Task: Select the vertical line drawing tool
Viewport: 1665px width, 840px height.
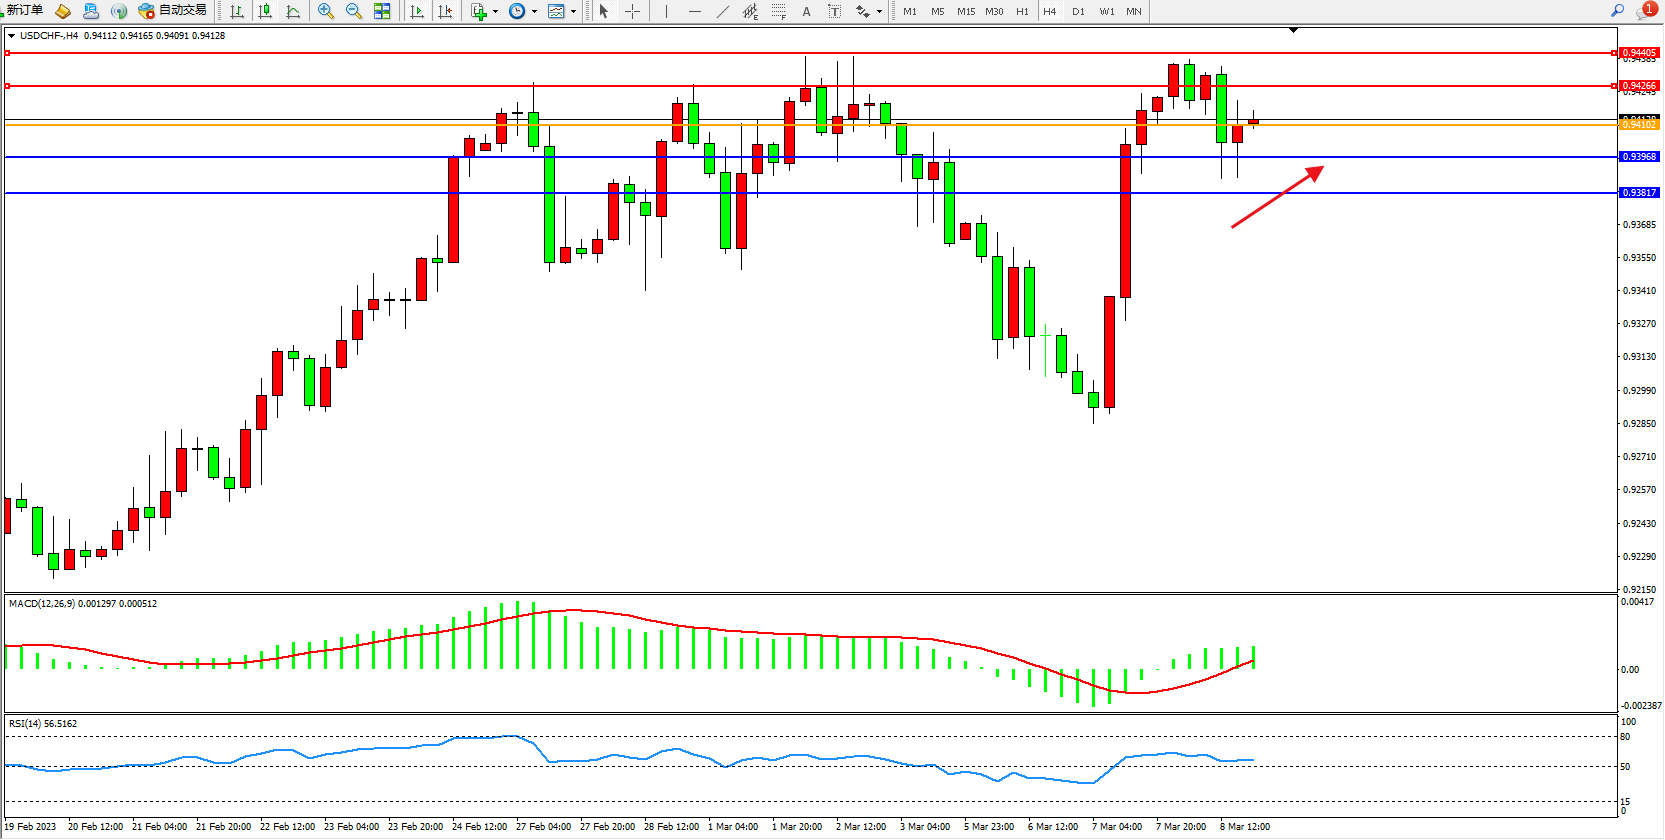Action: coord(666,11)
